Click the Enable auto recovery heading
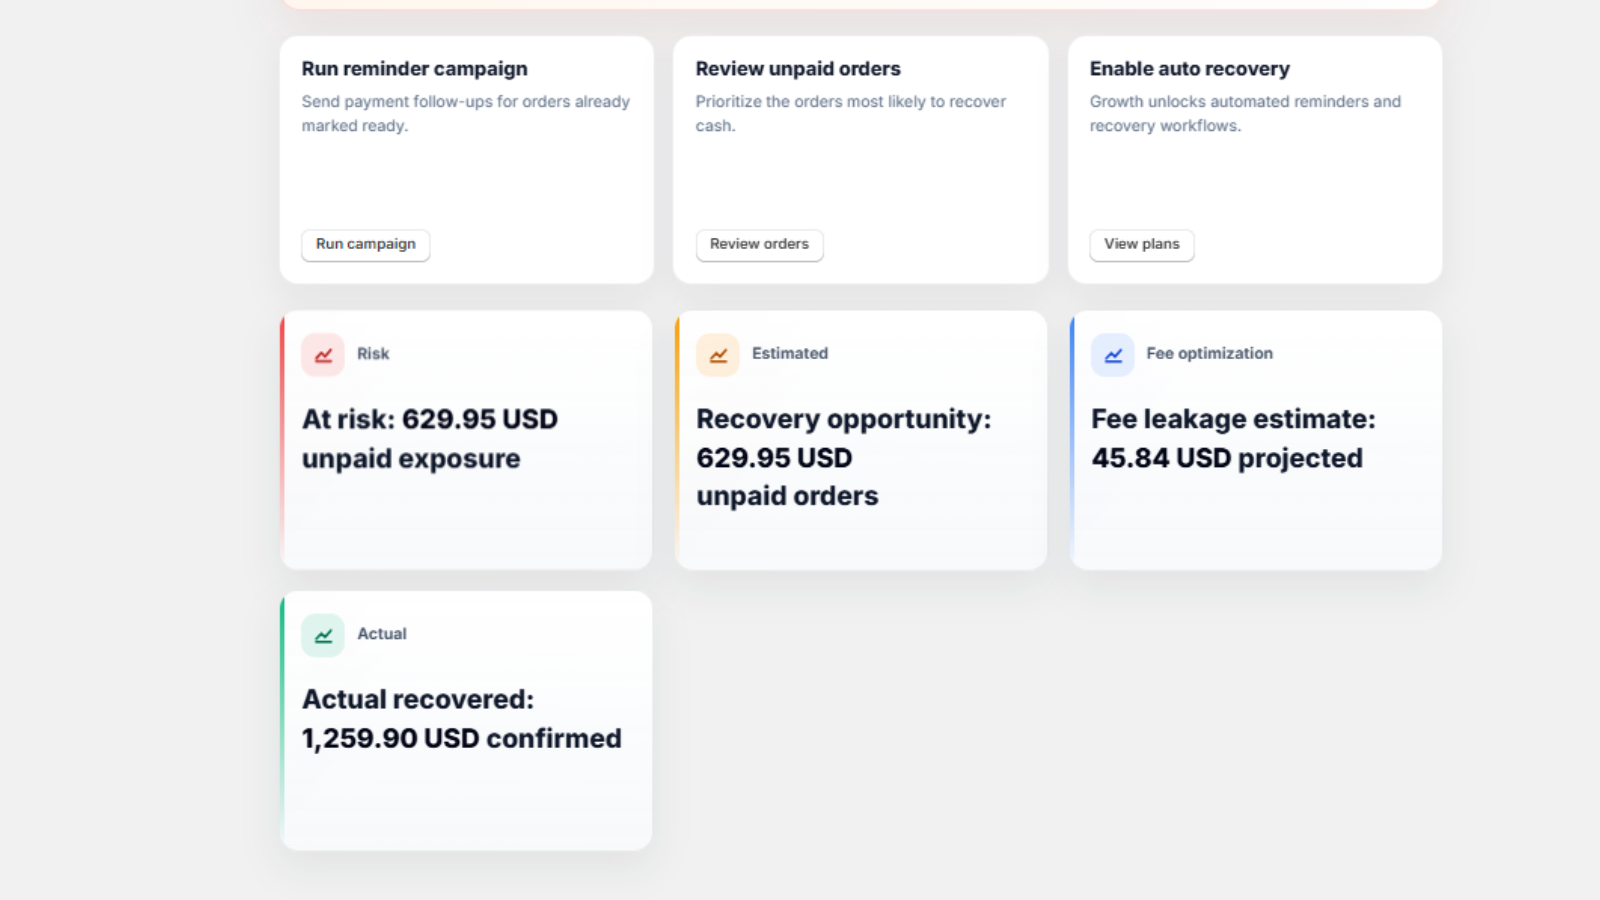The height and width of the screenshot is (900, 1600). [1190, 69]
